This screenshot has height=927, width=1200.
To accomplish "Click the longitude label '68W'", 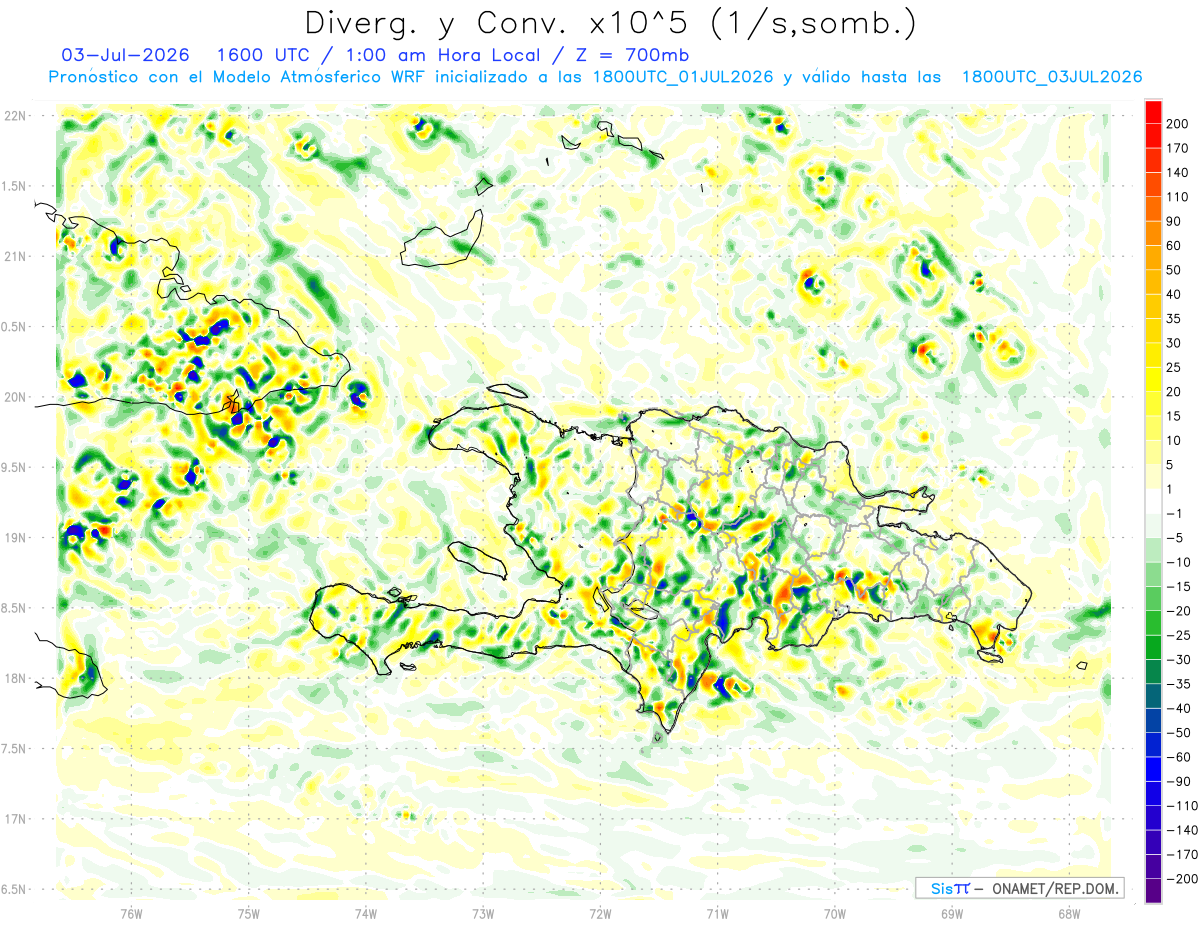I will point(1069,914).
